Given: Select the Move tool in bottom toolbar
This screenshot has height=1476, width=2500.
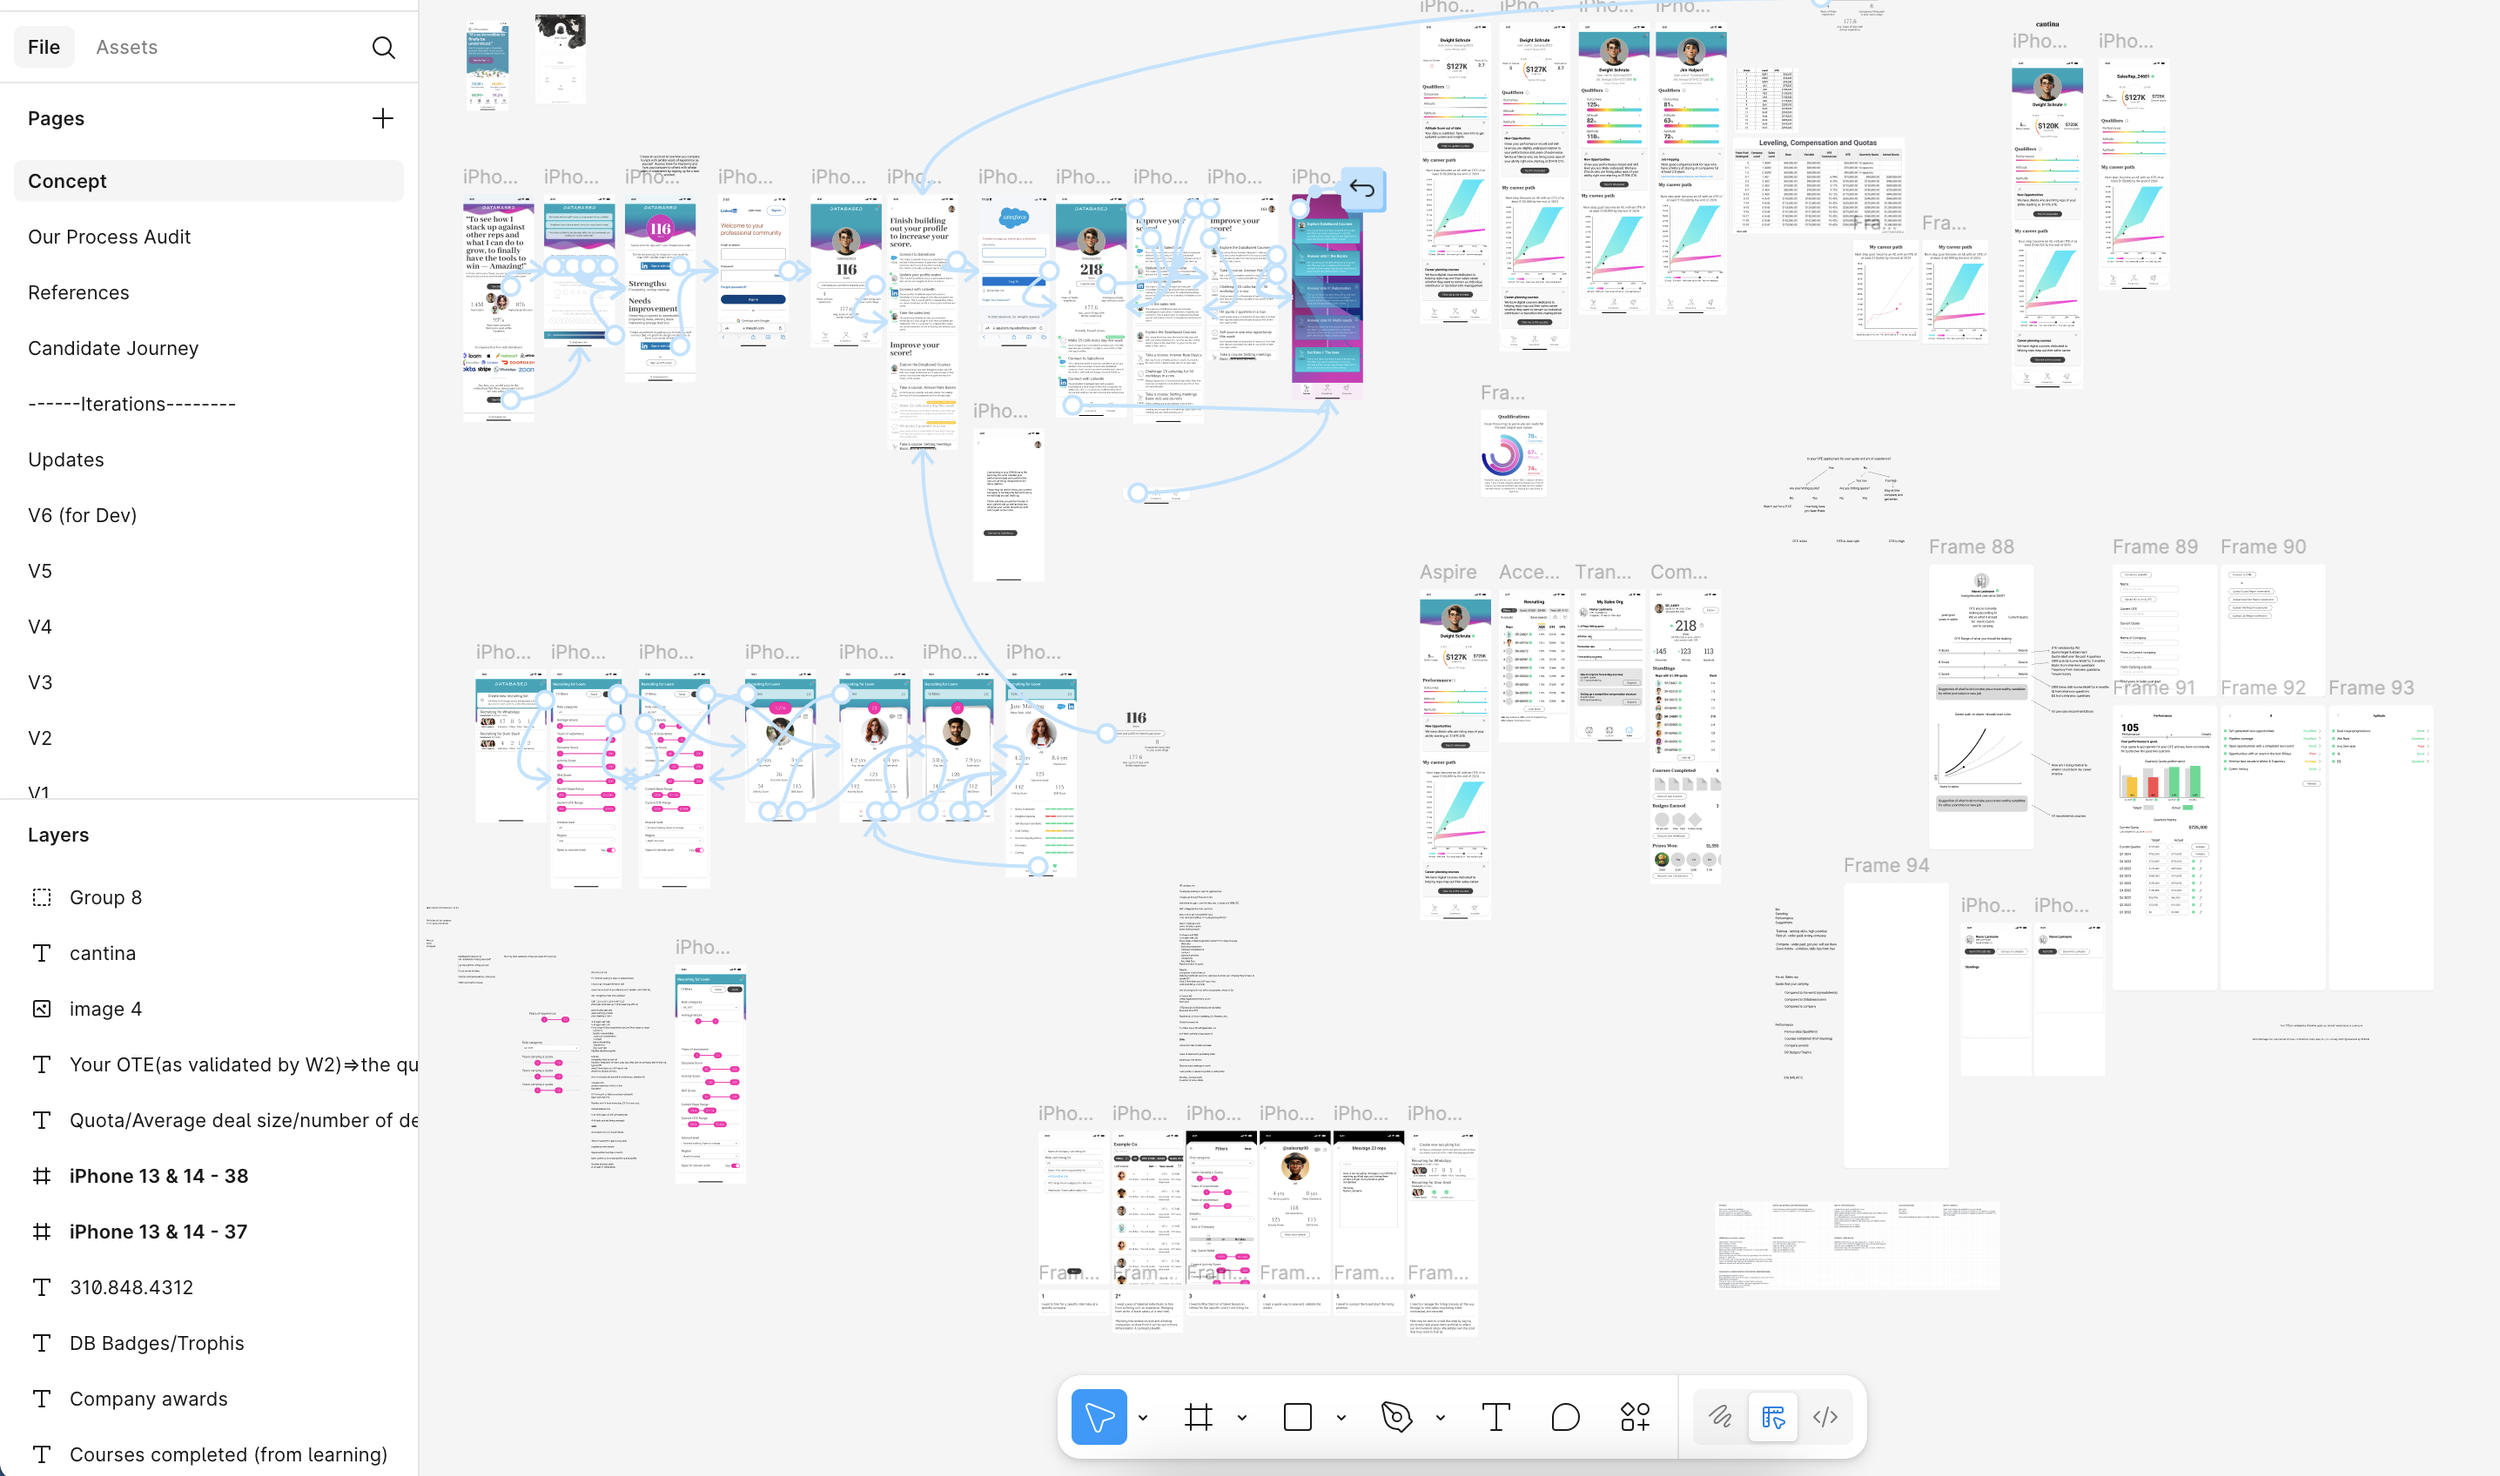Looking at the screenshot, I should [1098, 1416].
